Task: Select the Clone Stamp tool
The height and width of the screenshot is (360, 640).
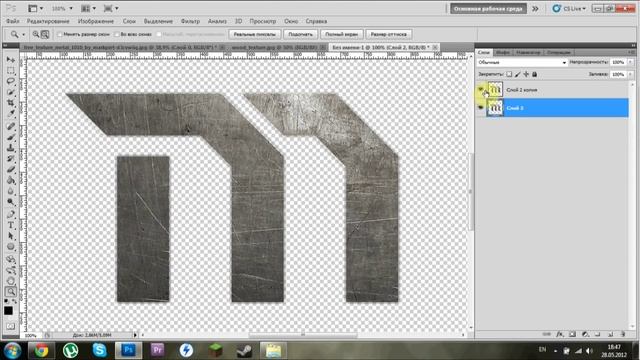Action: (x=10, y=148)
